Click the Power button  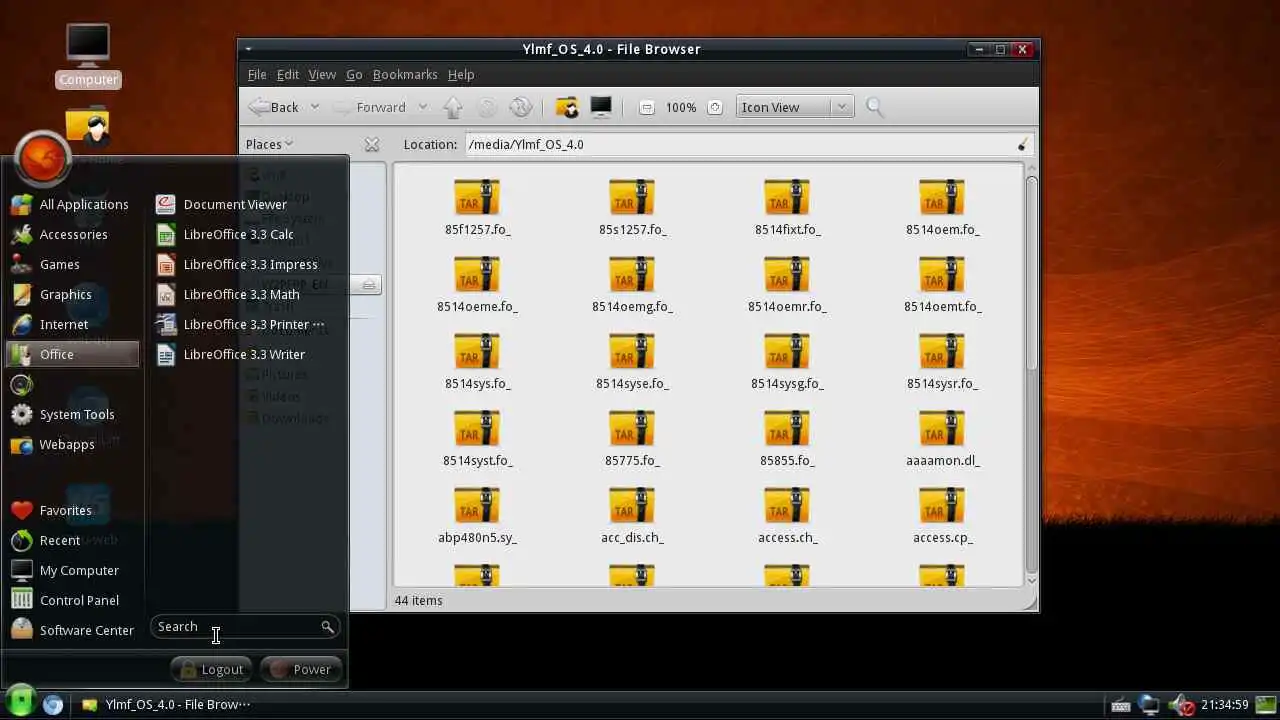coord(301,669)
